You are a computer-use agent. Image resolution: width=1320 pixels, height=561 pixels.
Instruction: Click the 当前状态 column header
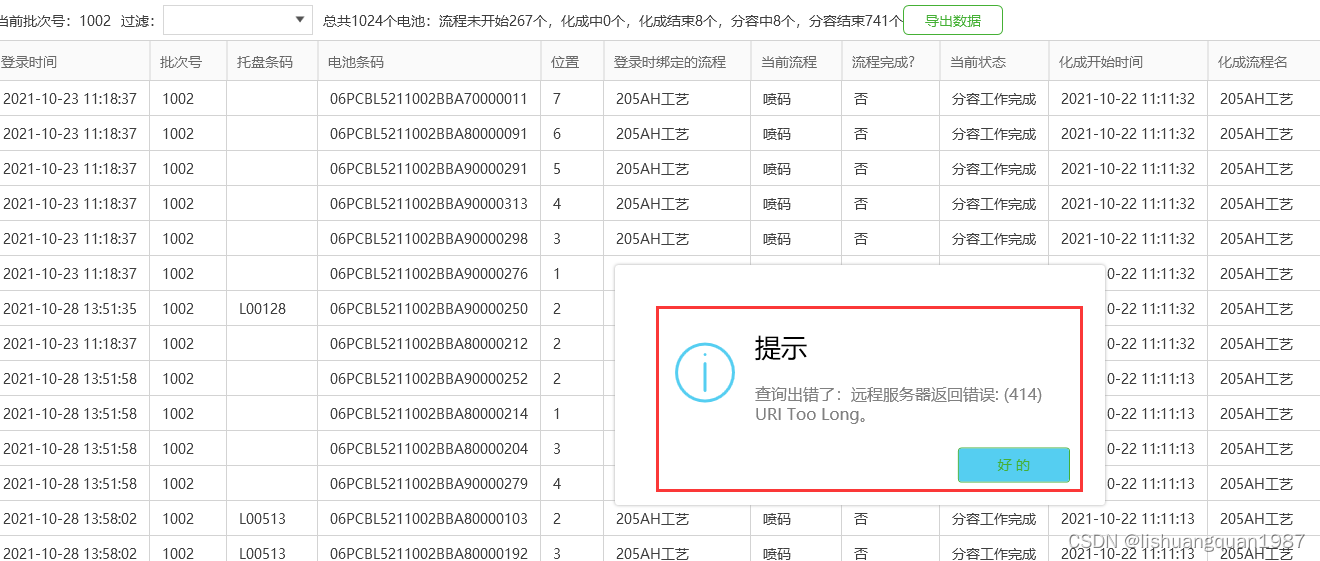click(978, 62)
